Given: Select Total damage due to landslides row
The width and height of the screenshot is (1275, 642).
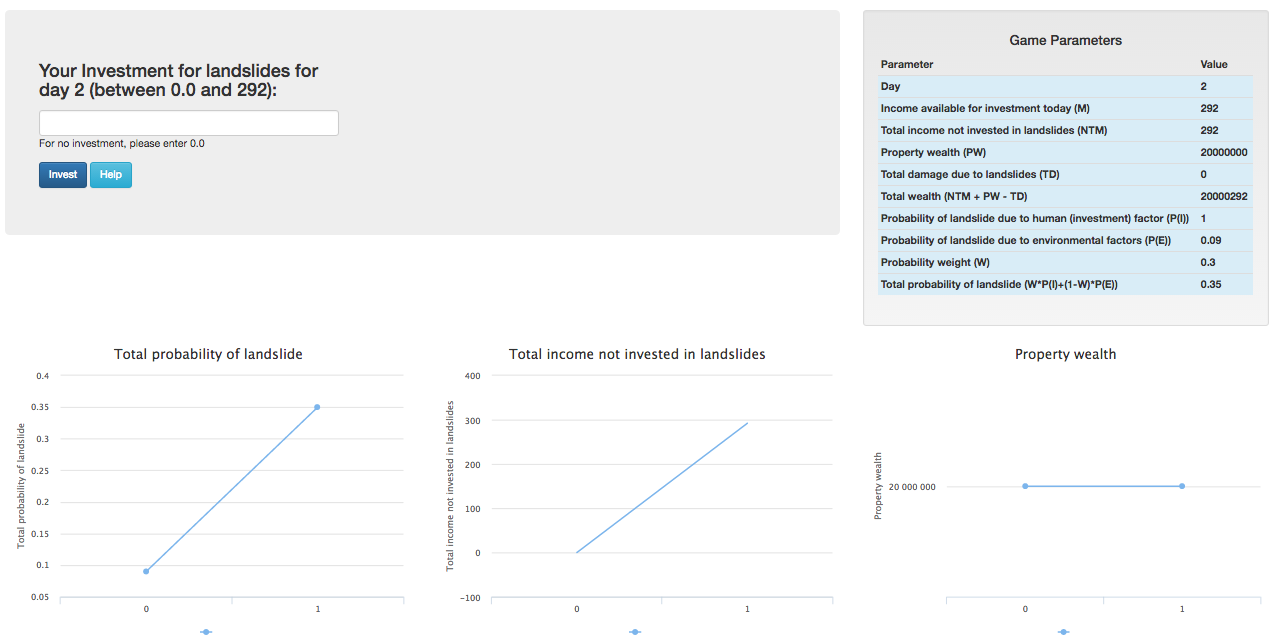Looking at the screenshot, I should [x=1065, y=174].
